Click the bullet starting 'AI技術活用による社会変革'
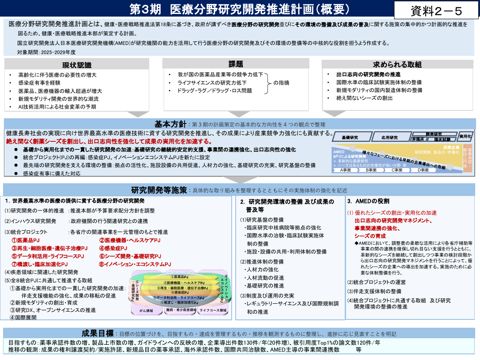 tap(57, 107)
